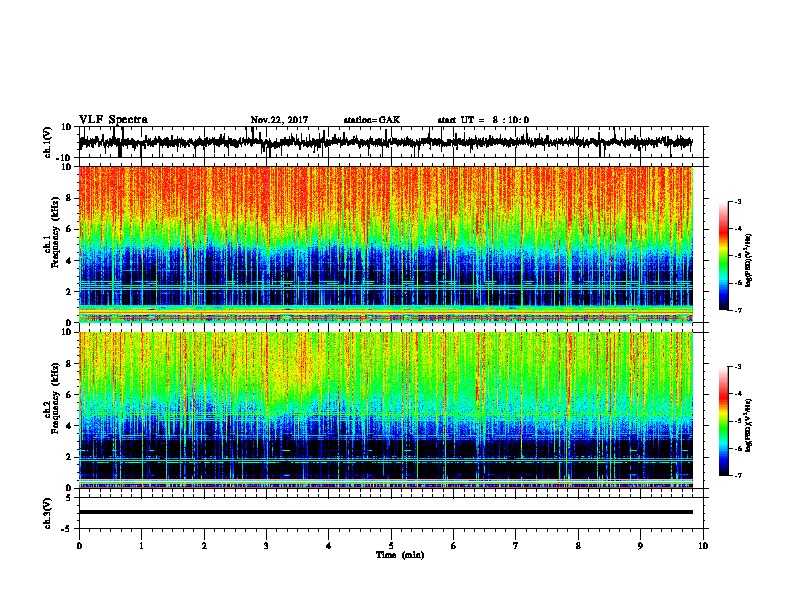The height and width of the screenshot is (612, 792).
Task: Click the "ch.1(V)" waveform axis label
Action: pos(48,142)
